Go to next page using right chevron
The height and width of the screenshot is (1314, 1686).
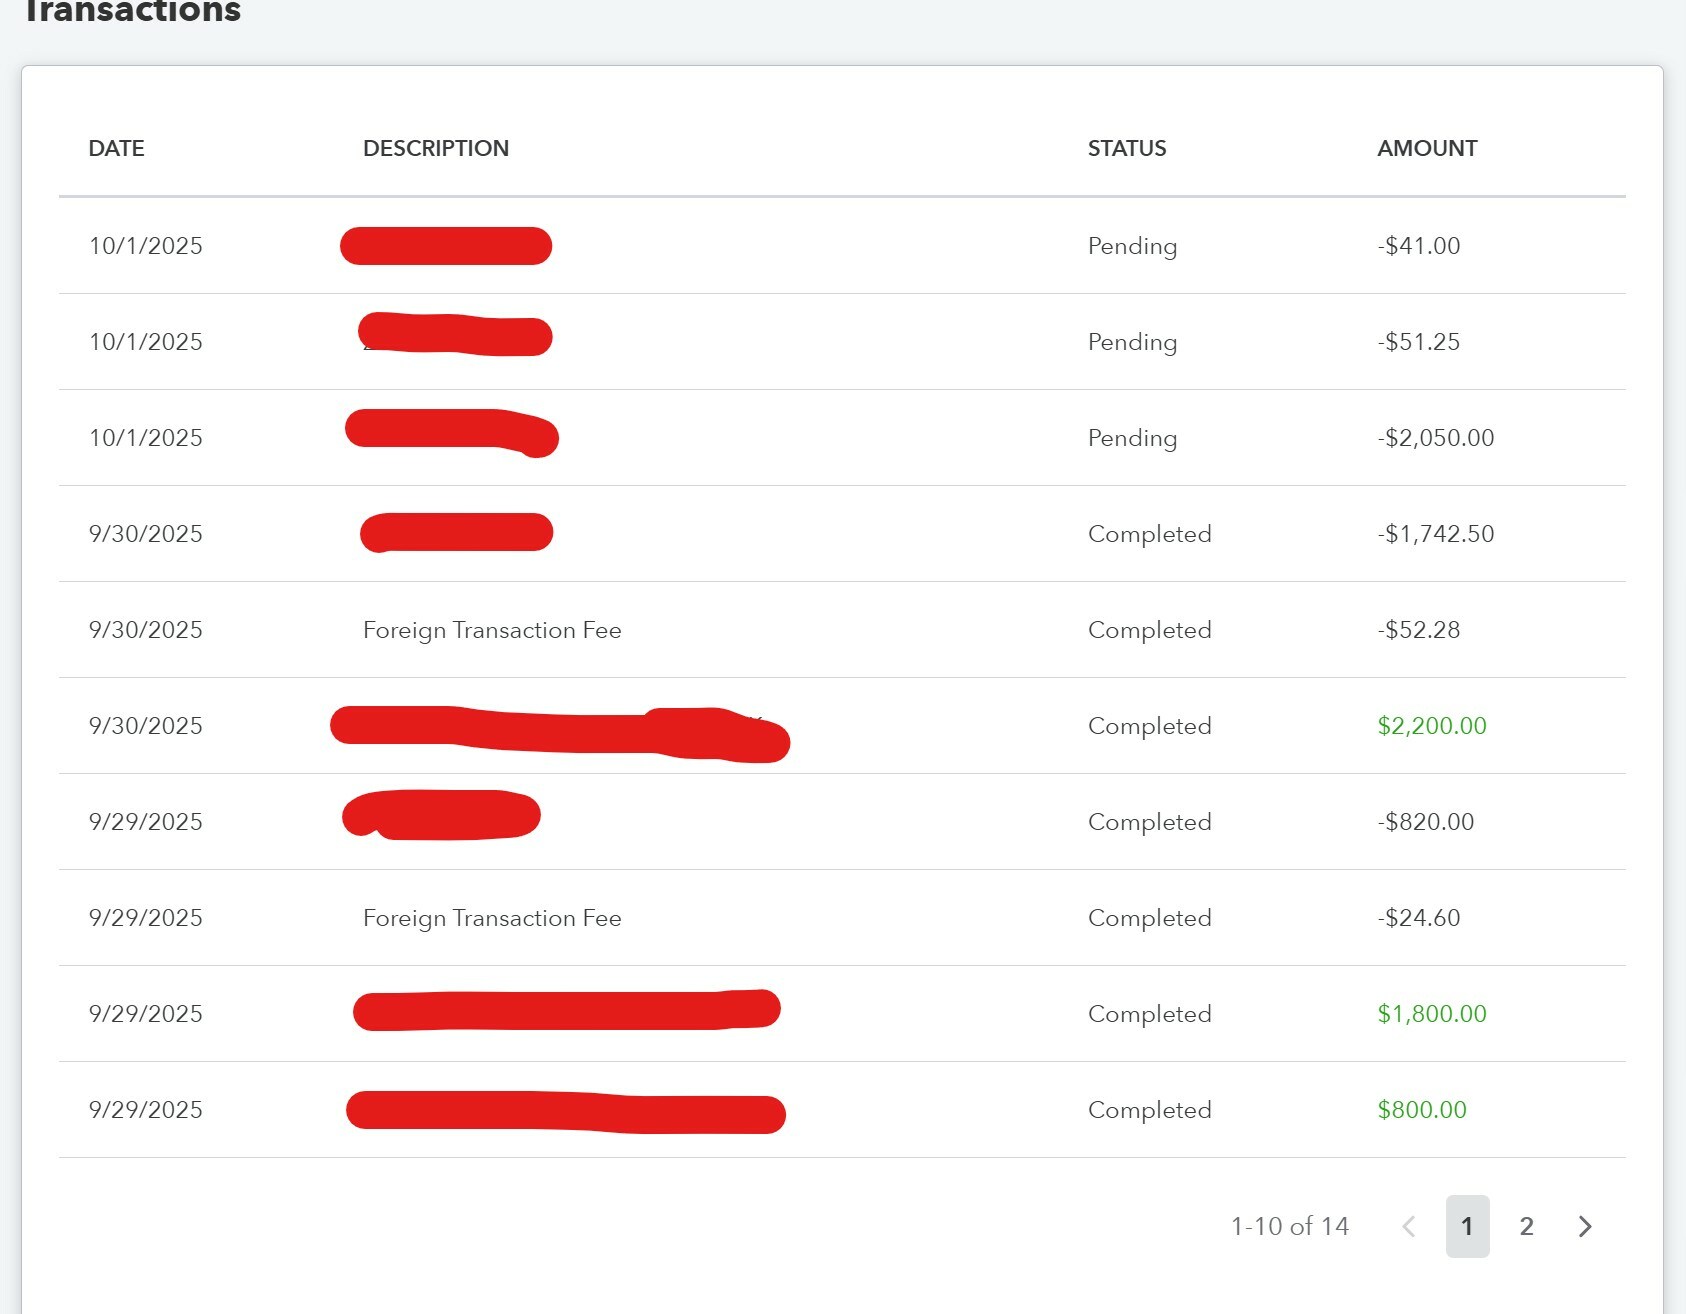[1585, 1226]
